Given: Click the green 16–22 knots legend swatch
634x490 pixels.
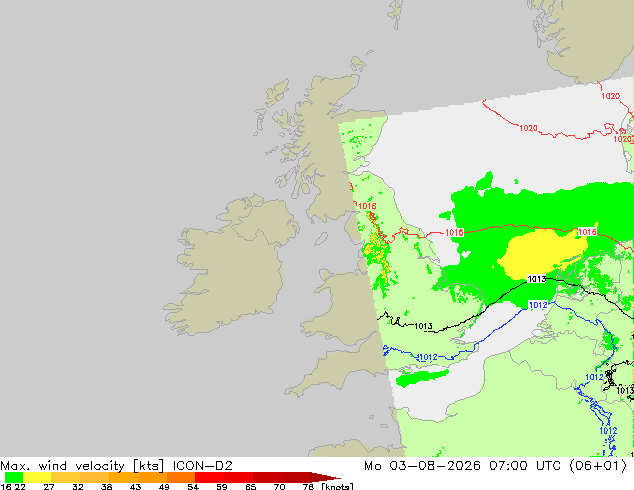Looking at the screenshot, I should (x=13, y=477).
